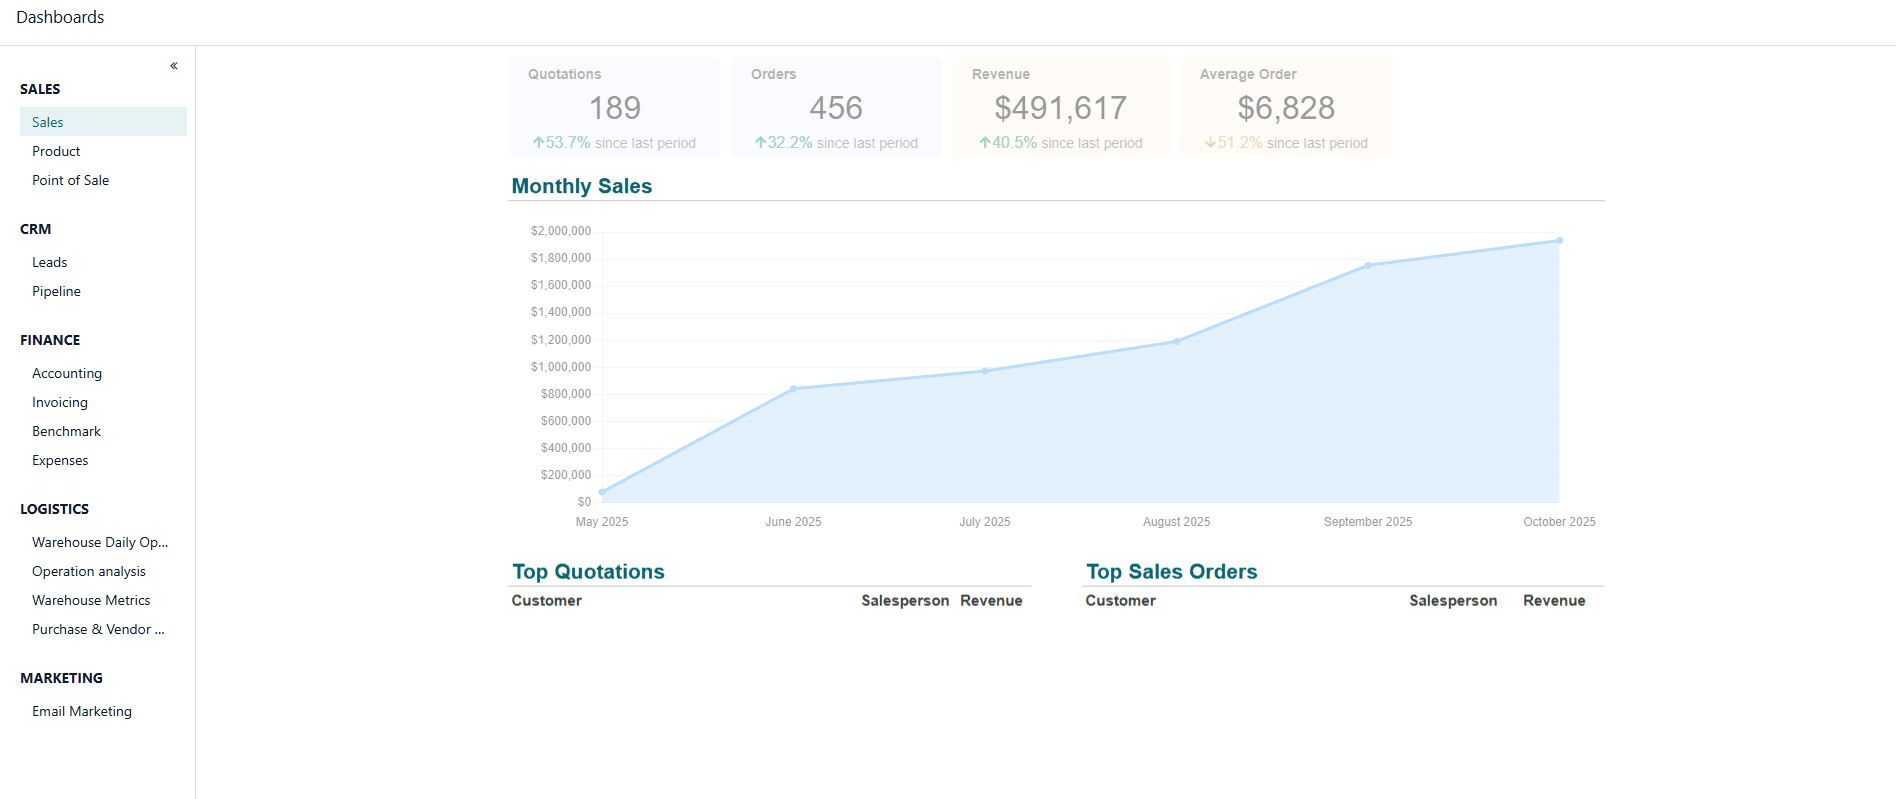Click Salesperson header in Top Sales Orders

pos(1453,601)
